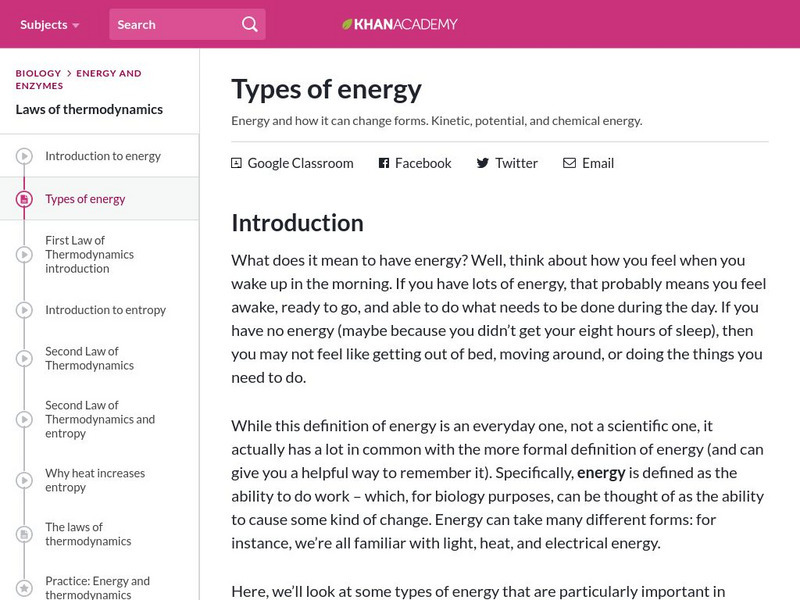Share the article via Twitter link
Screen dimensions: 800x600
[x=516, y=163]
